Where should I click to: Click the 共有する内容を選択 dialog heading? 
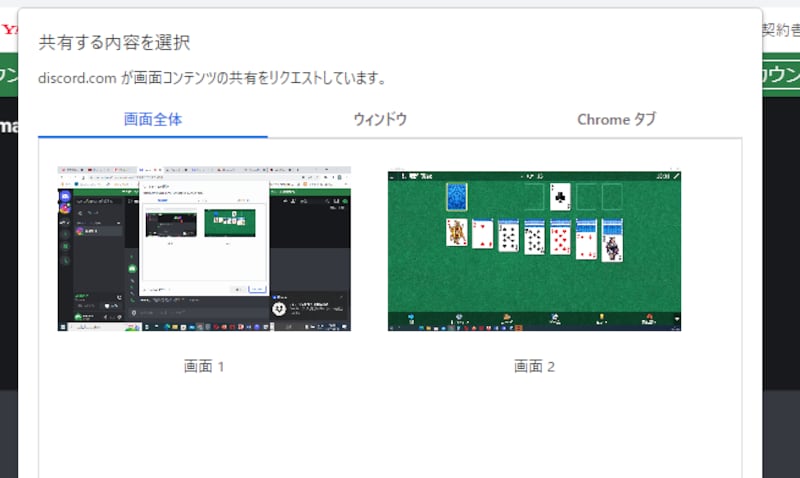point(114,43)
